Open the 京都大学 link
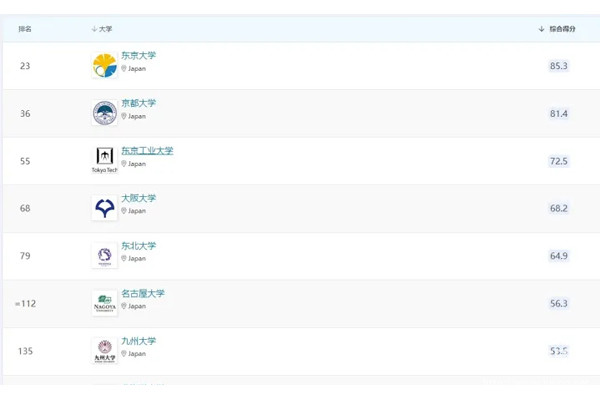The width and height of the screenshot is (600, 399). (139, 103)
